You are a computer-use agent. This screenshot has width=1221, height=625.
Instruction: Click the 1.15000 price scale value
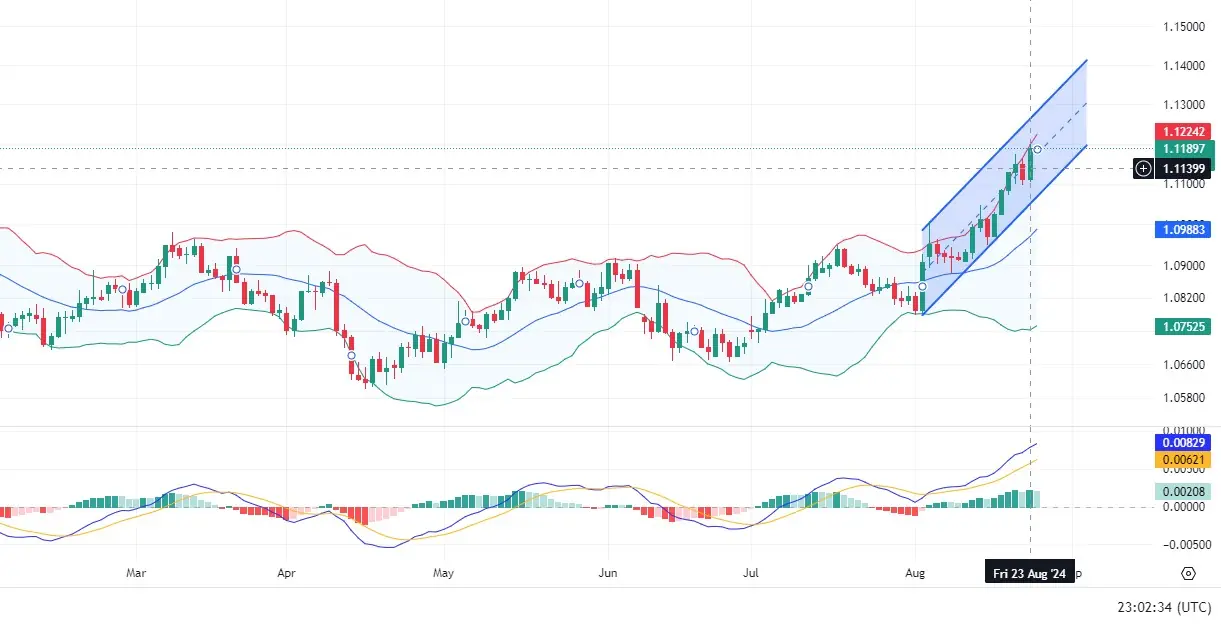click(1183, 26)
